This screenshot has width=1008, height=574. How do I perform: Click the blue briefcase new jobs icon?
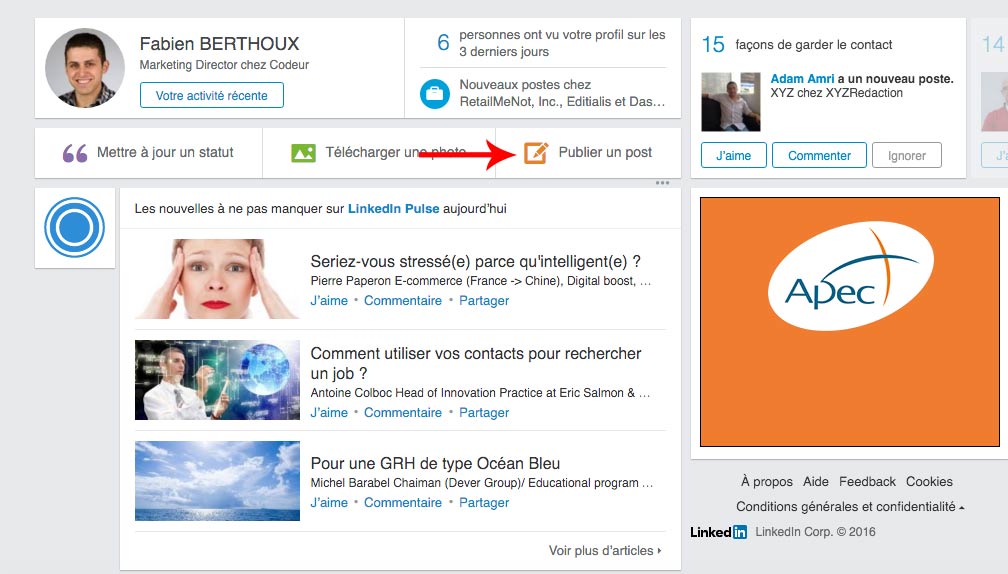[435, 93]
